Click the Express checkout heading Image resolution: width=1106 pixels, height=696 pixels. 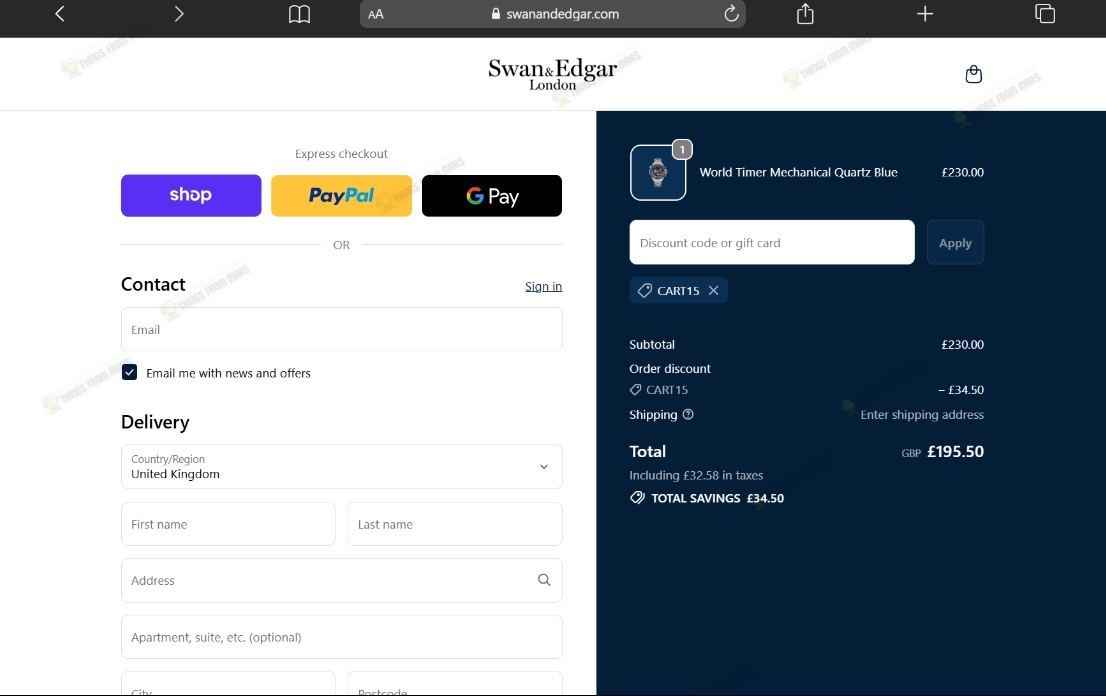point(341,154)
